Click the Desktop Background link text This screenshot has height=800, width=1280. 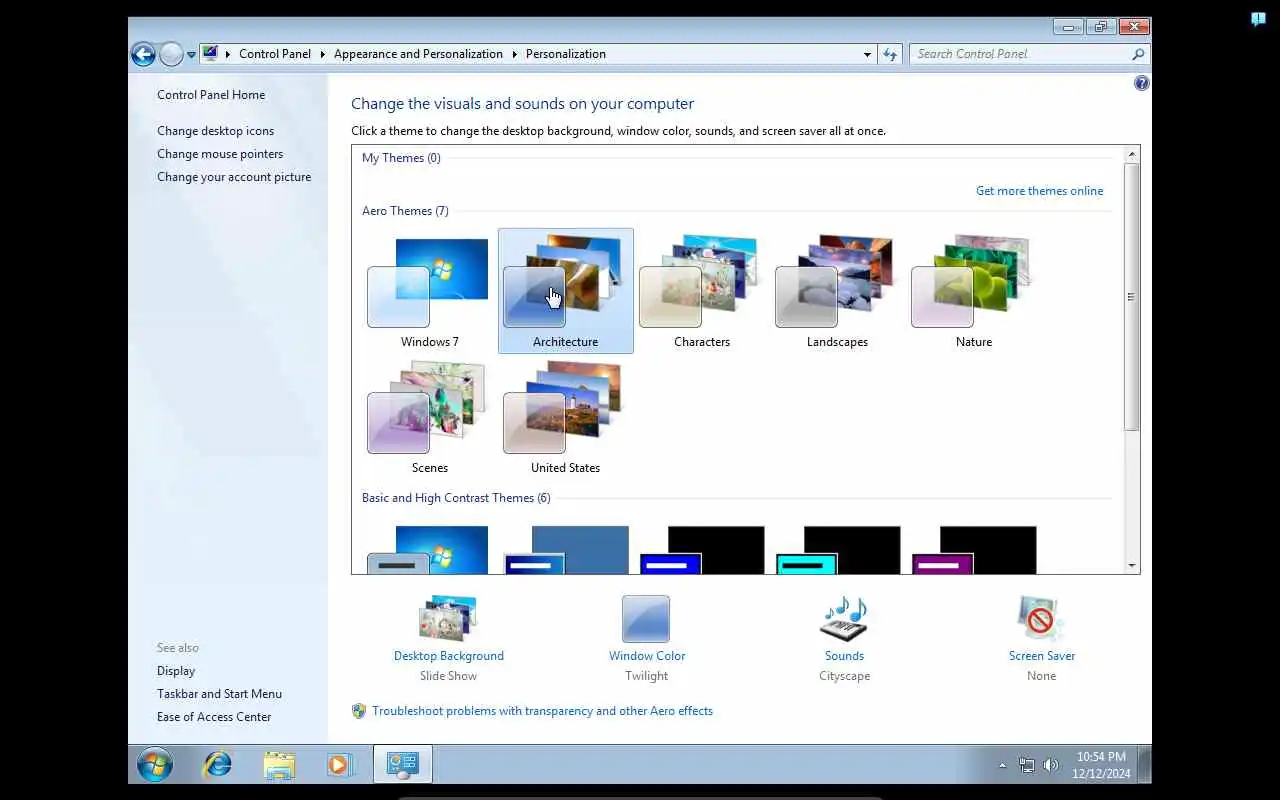click(x=448, y=656)
